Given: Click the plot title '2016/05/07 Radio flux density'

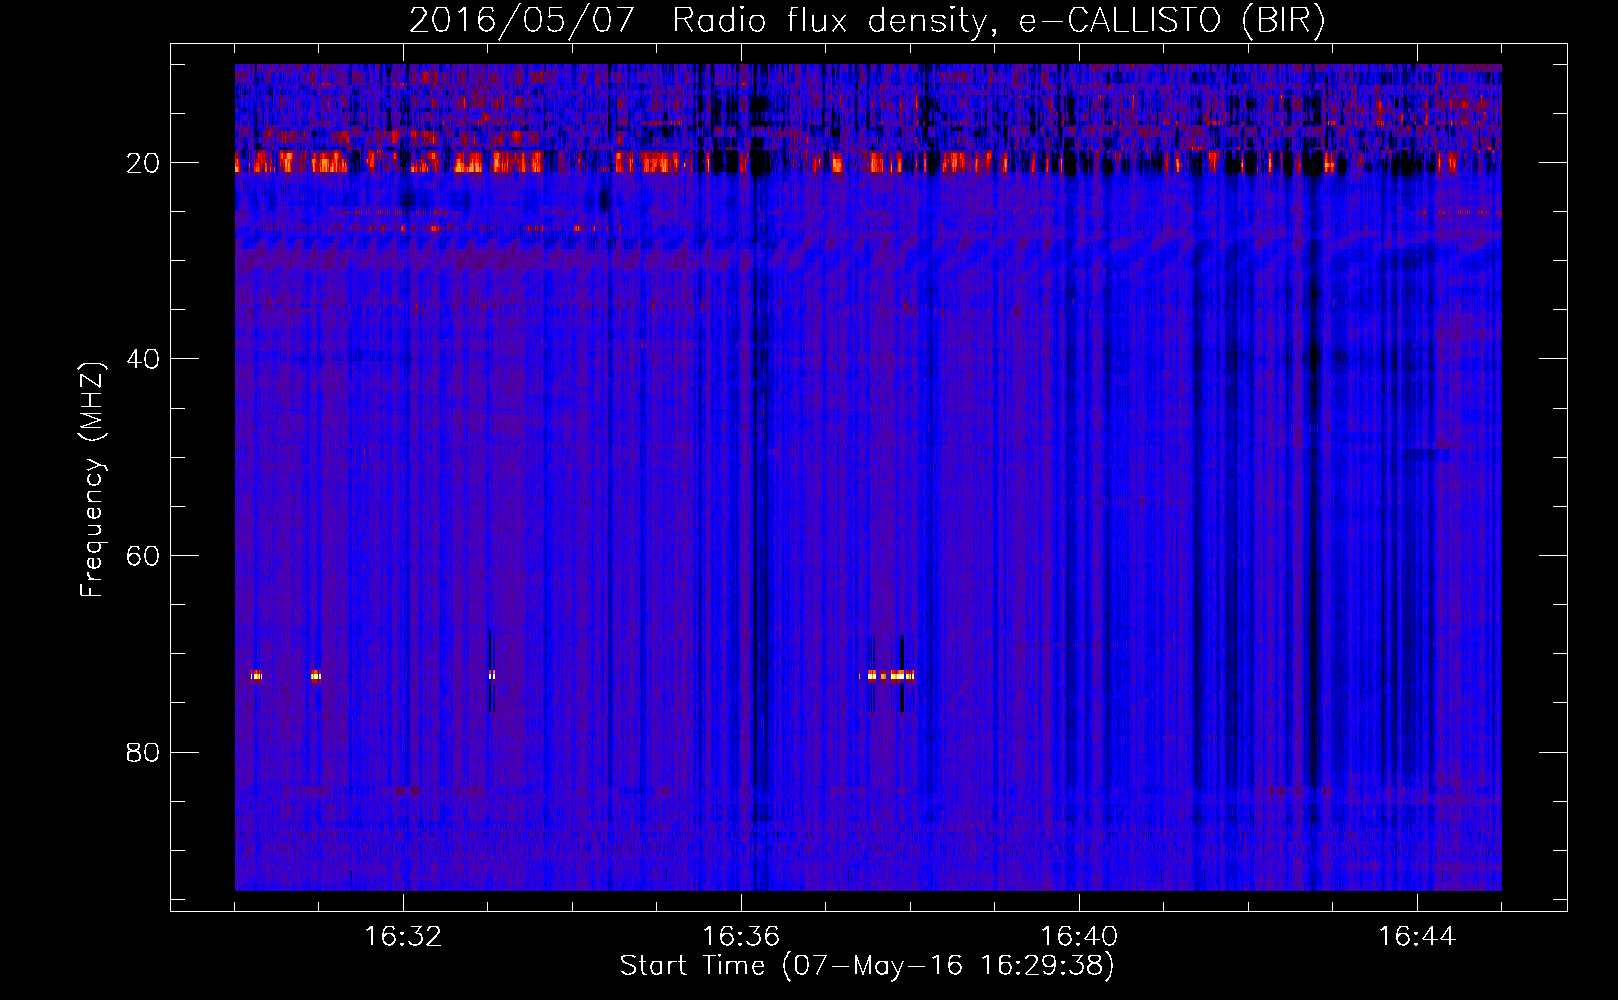Looking at the screenshot, I should tap(867, 21).
